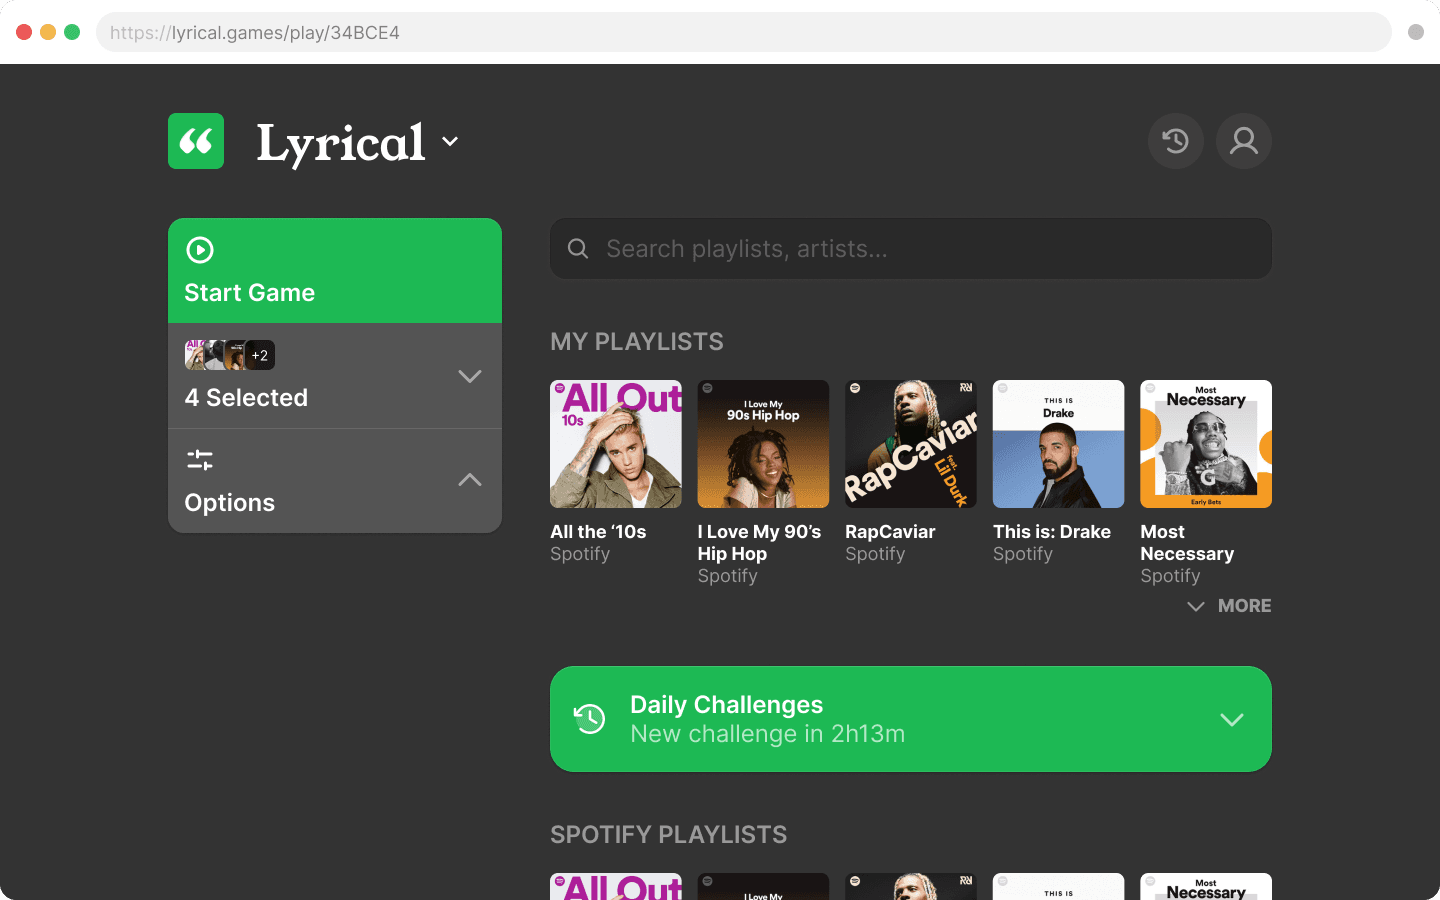Click the '4 Selected' label
Image resolution: width=1440 pixels, height=900 pixels.
pyautogui.click(x=246, y=398)
